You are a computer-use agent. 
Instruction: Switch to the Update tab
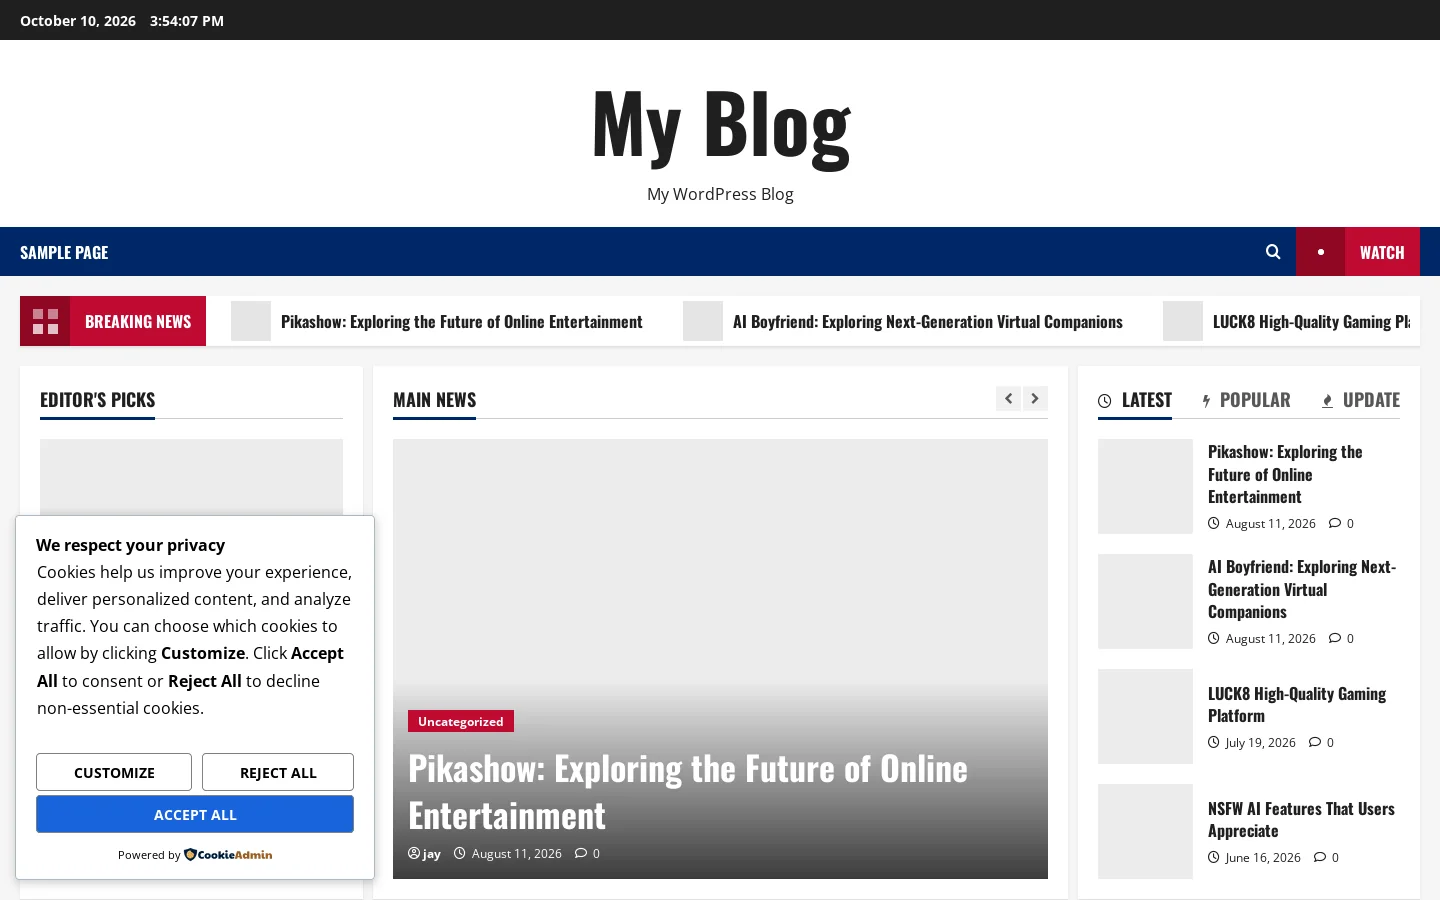1361,400
